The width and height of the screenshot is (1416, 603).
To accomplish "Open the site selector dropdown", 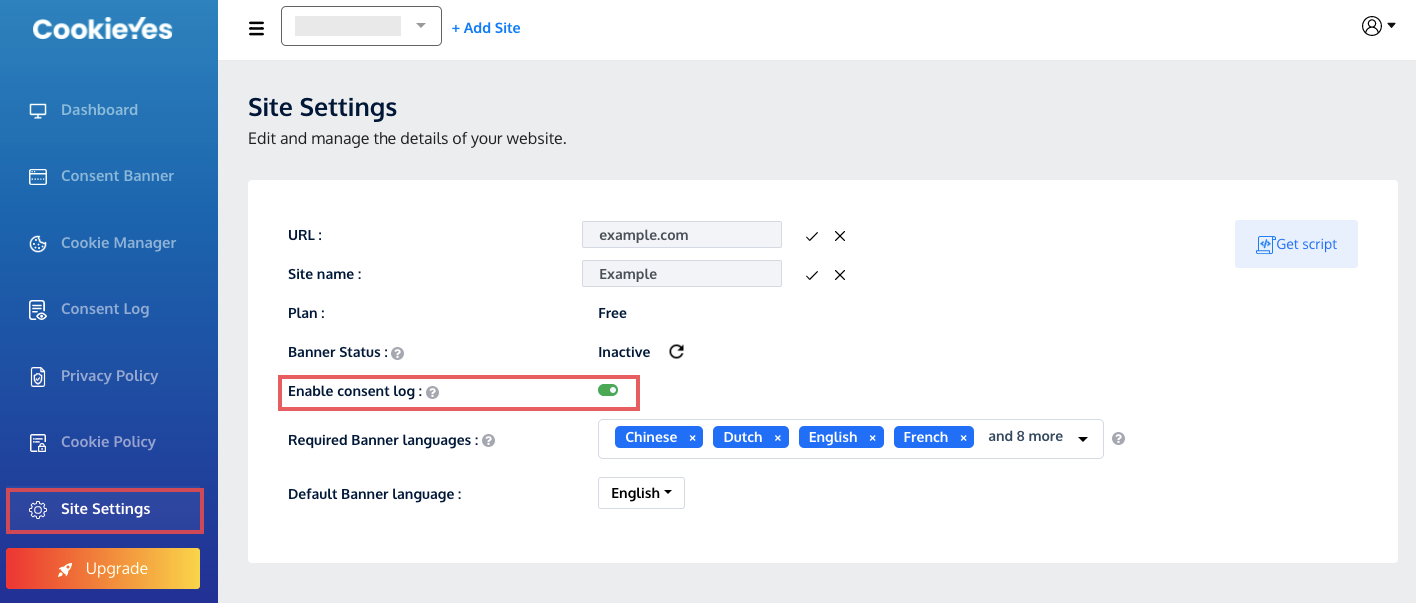I will 361,26.
